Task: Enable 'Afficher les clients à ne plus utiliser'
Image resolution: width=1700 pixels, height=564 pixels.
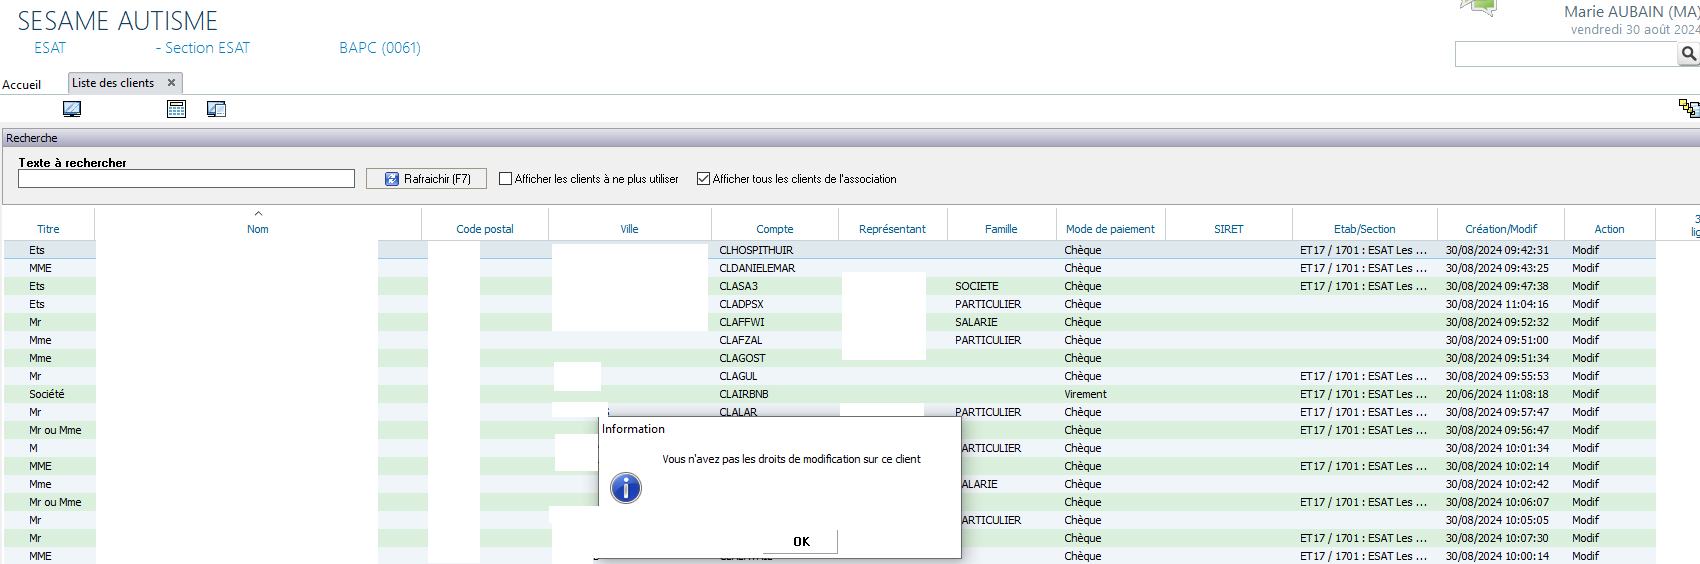Action: point(506,179)
